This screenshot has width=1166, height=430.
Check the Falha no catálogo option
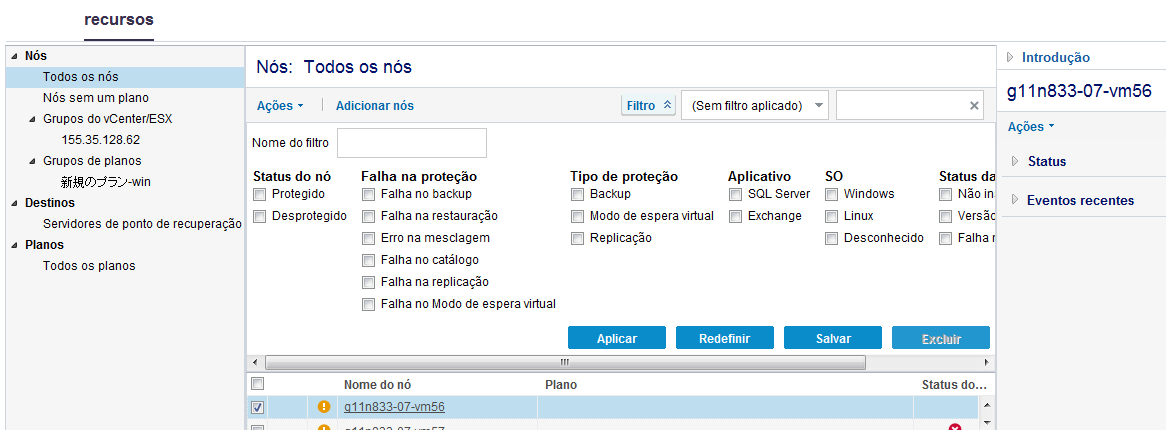click(367, 260)
